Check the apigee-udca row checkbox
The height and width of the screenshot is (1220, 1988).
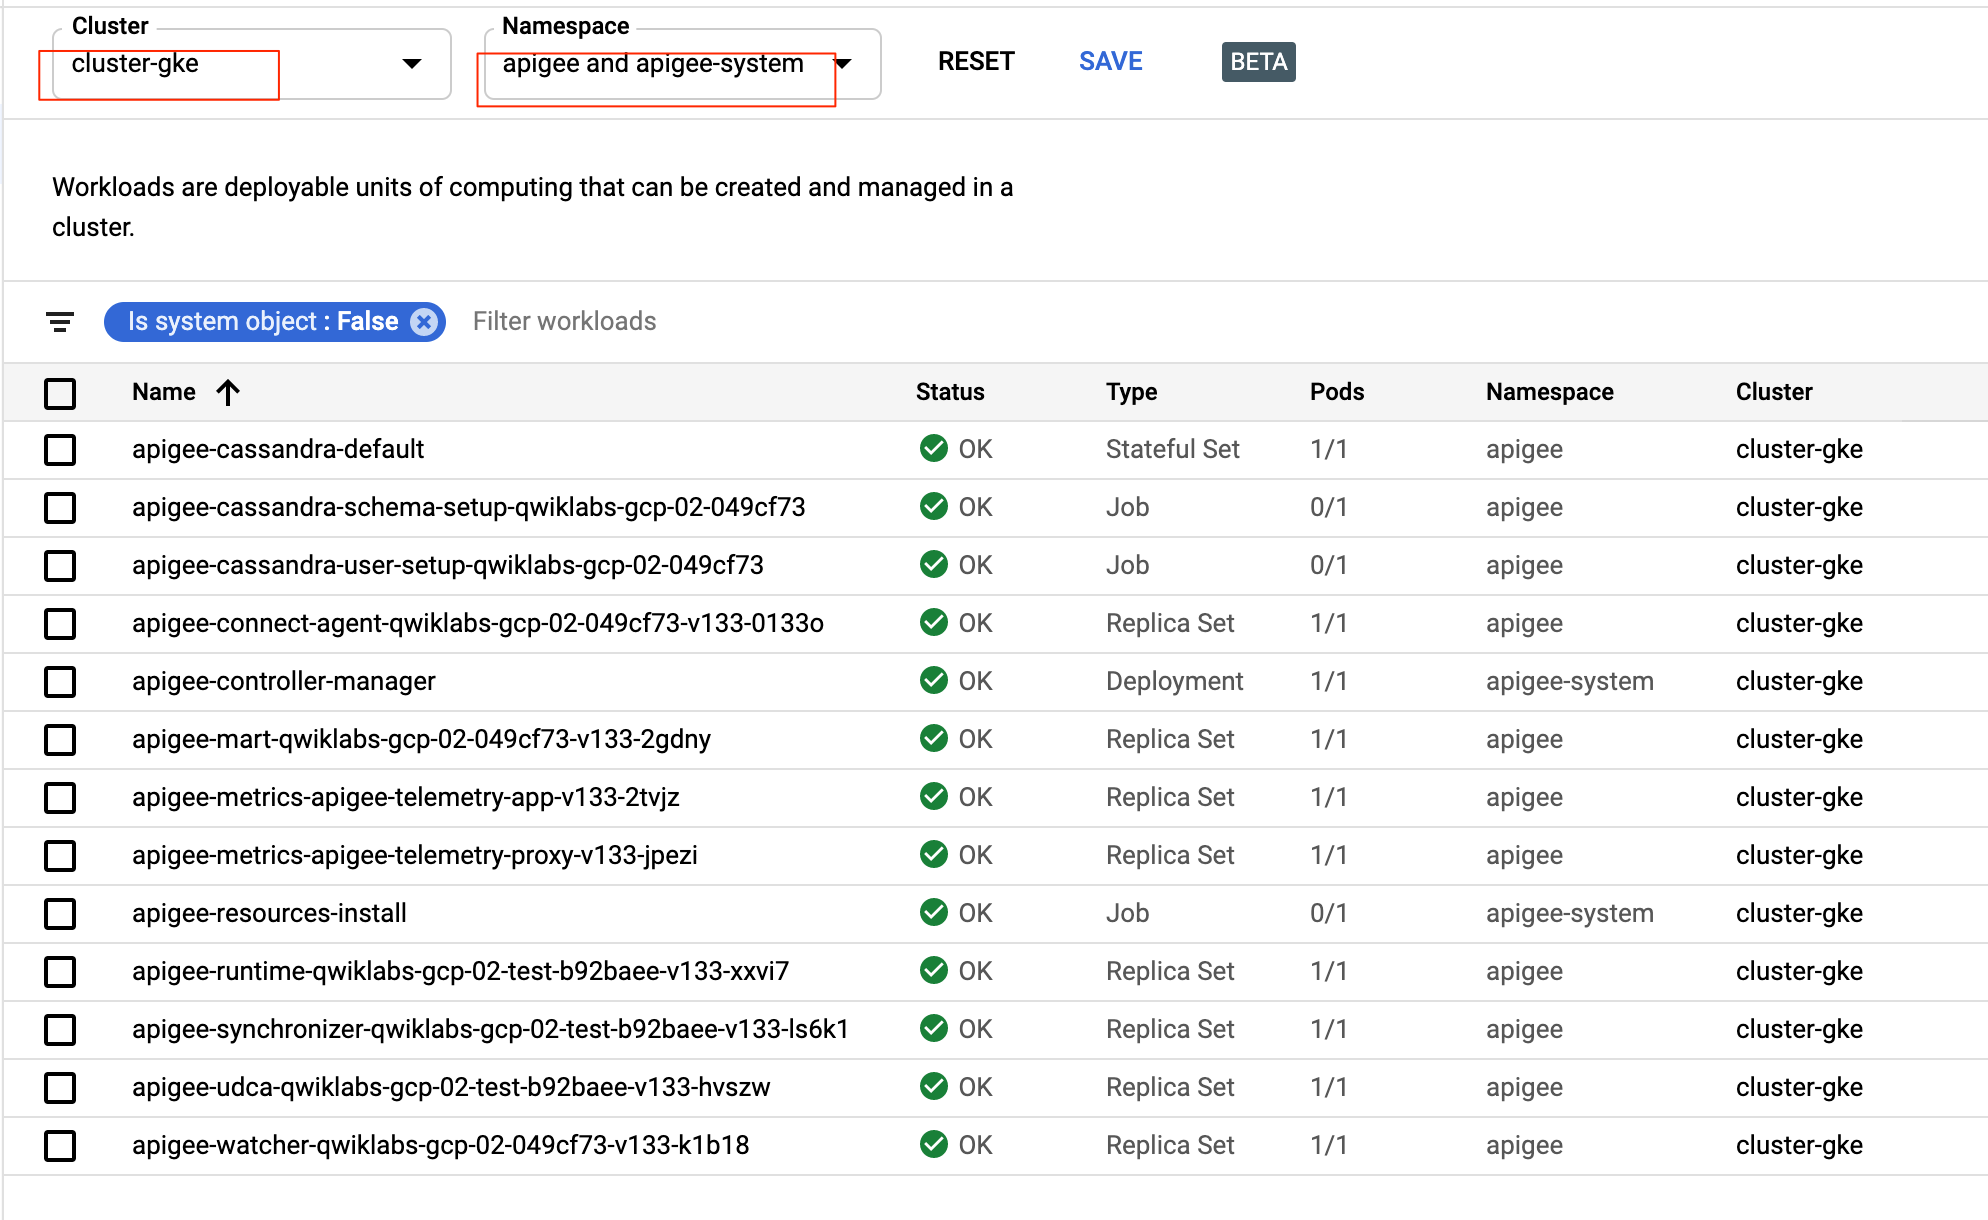(x=60, y=1088)
